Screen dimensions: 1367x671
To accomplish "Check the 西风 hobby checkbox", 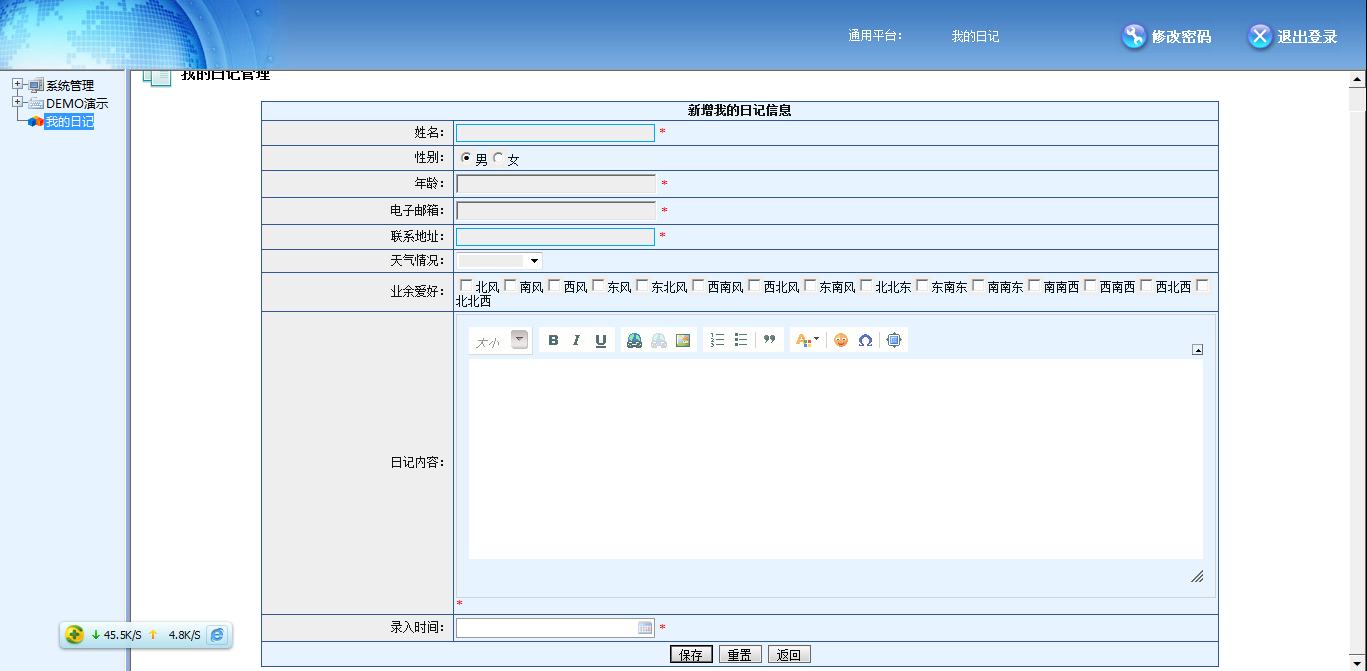I will click(x=554, y=285).
